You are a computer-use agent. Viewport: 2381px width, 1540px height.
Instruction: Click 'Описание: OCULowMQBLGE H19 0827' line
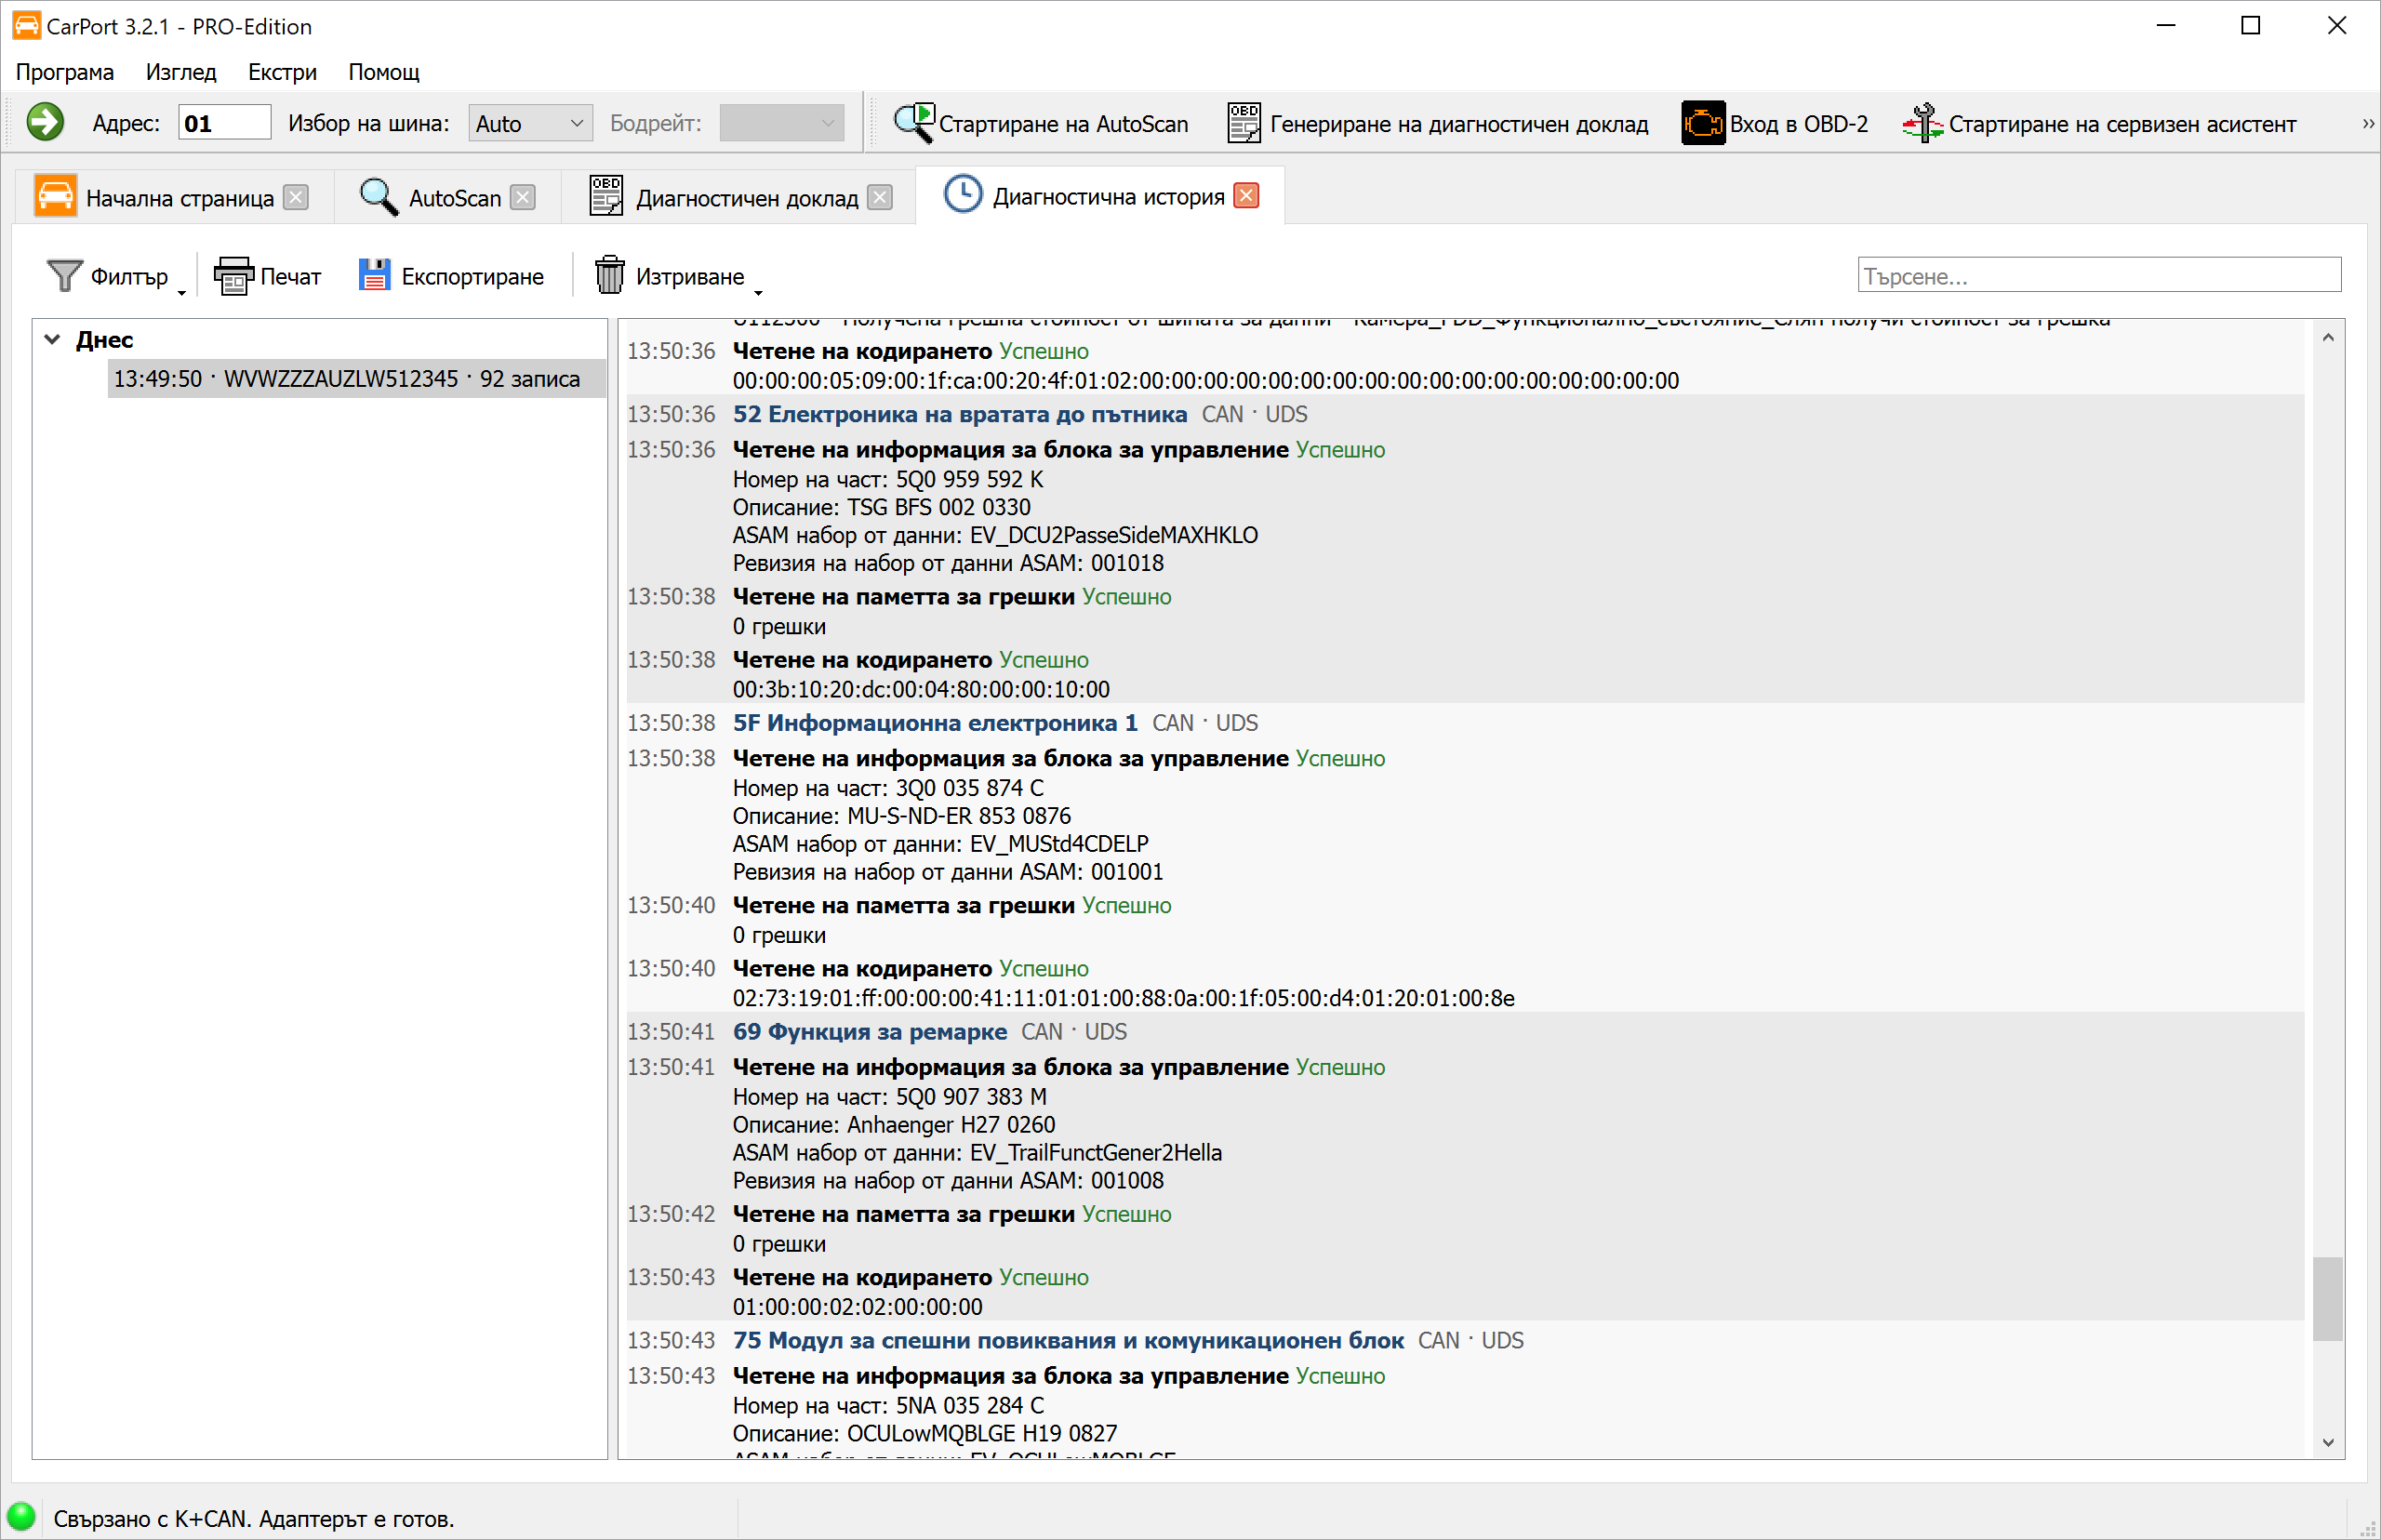pos(925,1433)
